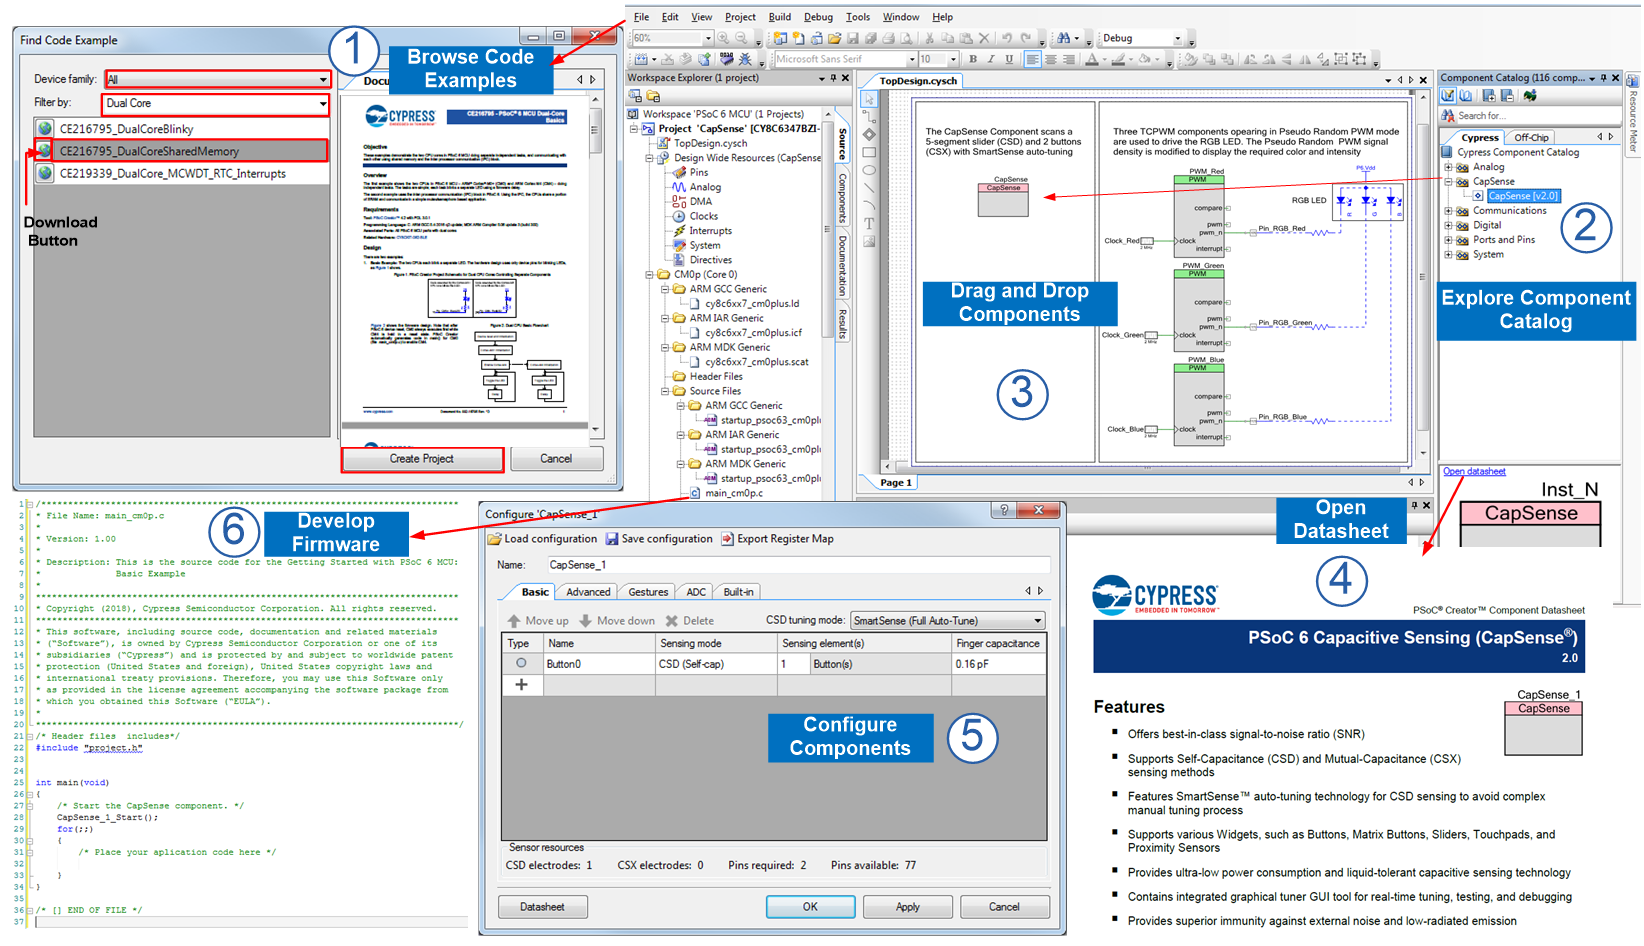The image size is (1644, 946).
Task: Click the font color A icon
Action: (1092, 59)
